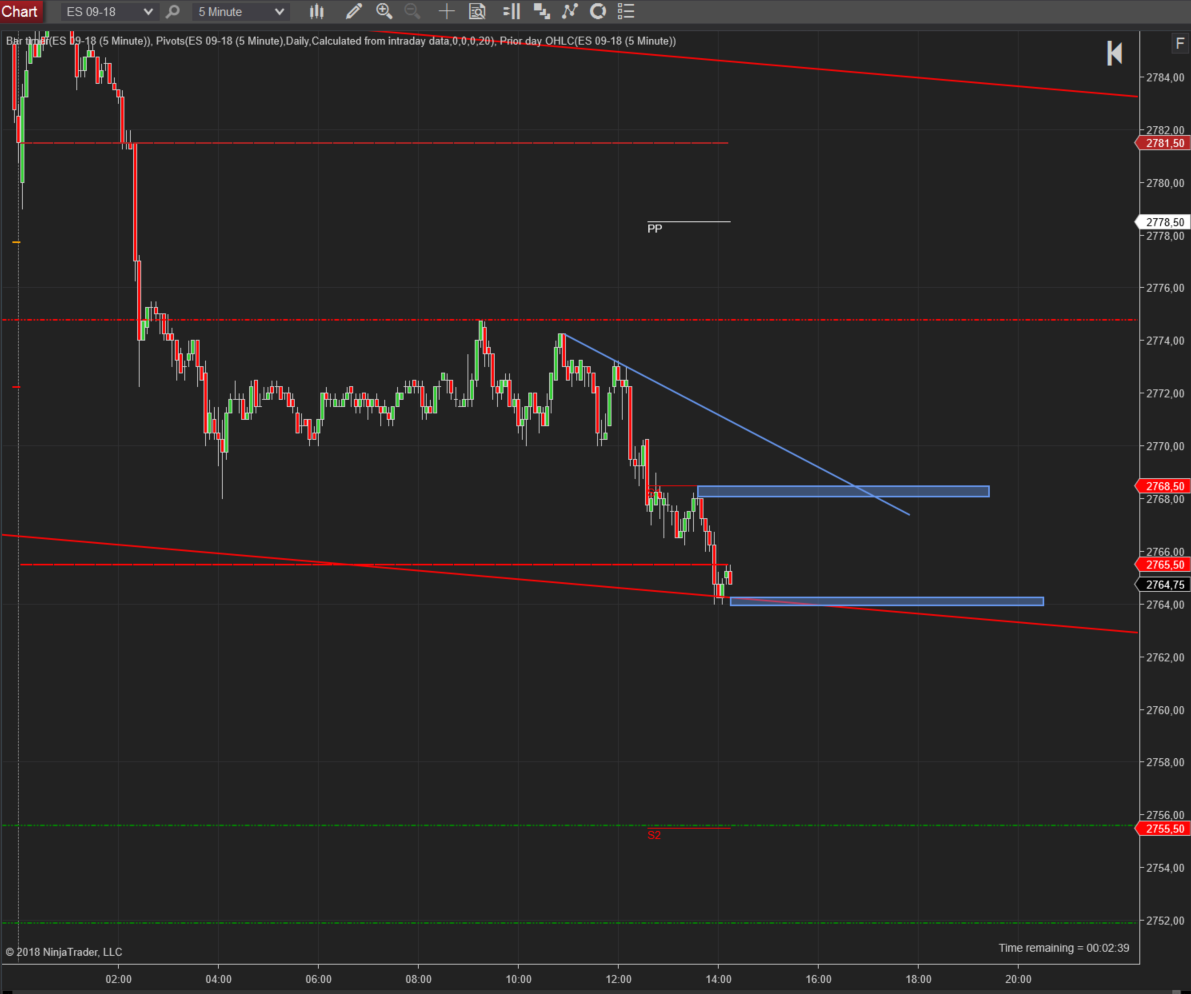Click the indicator description label text

pos(341,41)
